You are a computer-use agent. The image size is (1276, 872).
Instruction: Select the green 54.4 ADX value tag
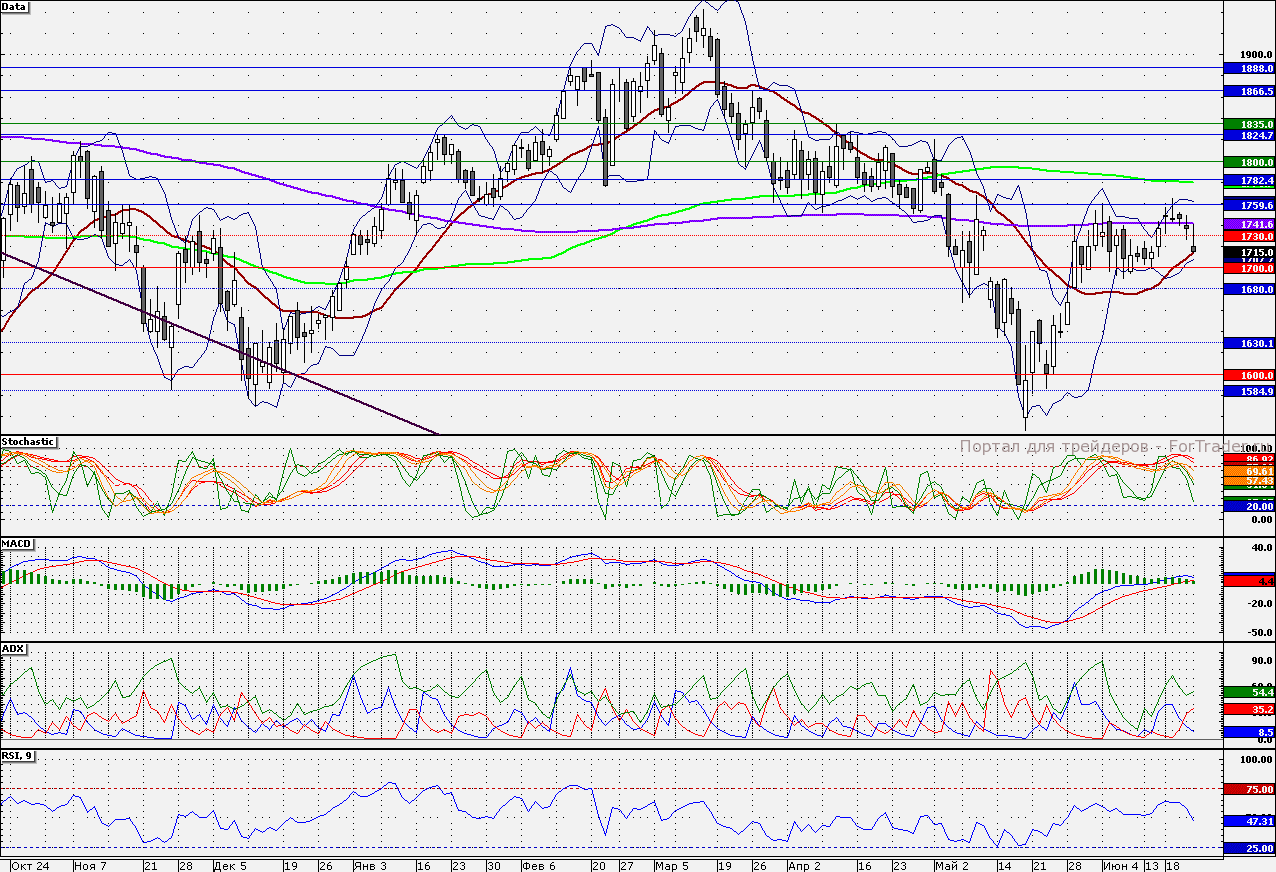(1249, 692)
